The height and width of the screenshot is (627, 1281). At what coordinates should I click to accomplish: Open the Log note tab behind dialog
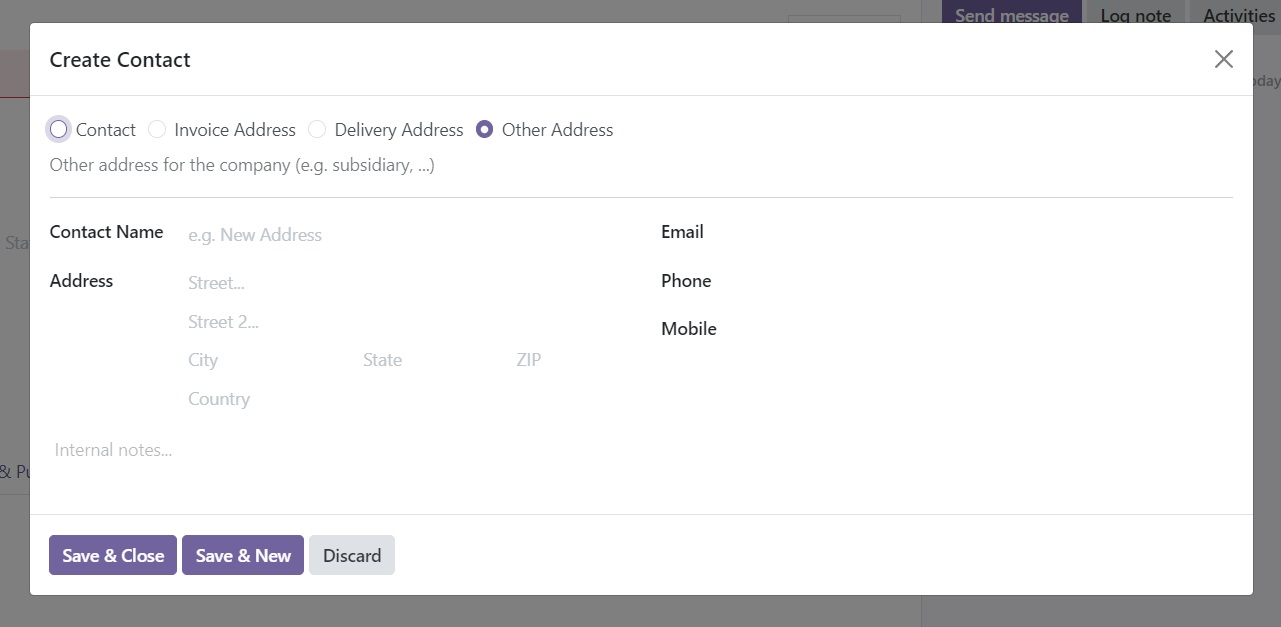pyautogui.click(x=1135, y=14)
